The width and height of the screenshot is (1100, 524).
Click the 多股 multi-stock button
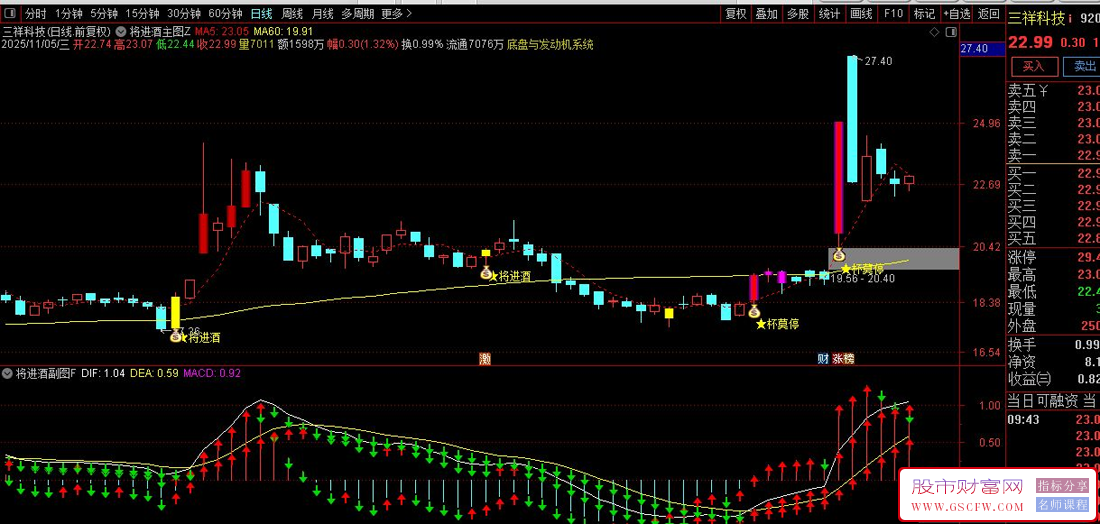point(798,13)
